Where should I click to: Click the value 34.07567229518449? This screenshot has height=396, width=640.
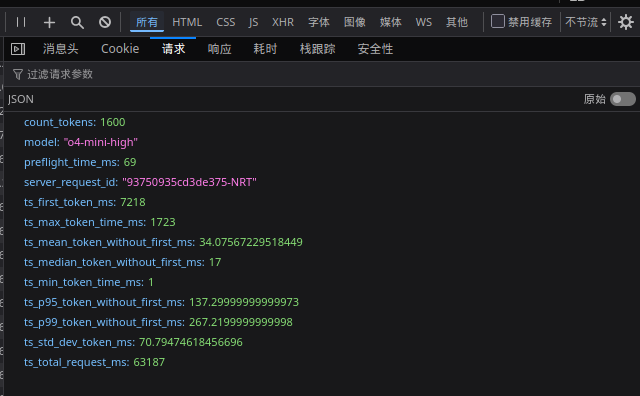251,242
